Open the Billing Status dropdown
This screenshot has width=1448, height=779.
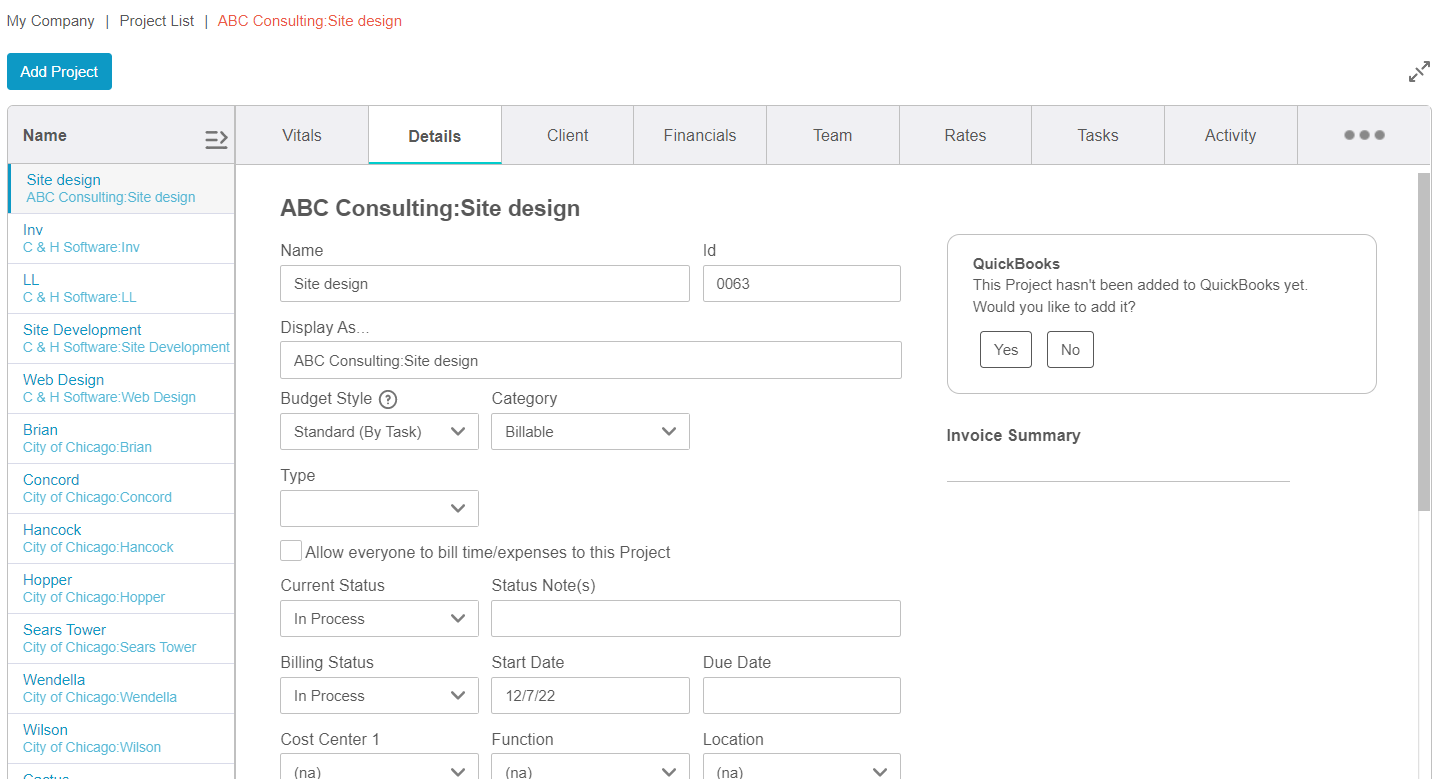coord(379,695)
